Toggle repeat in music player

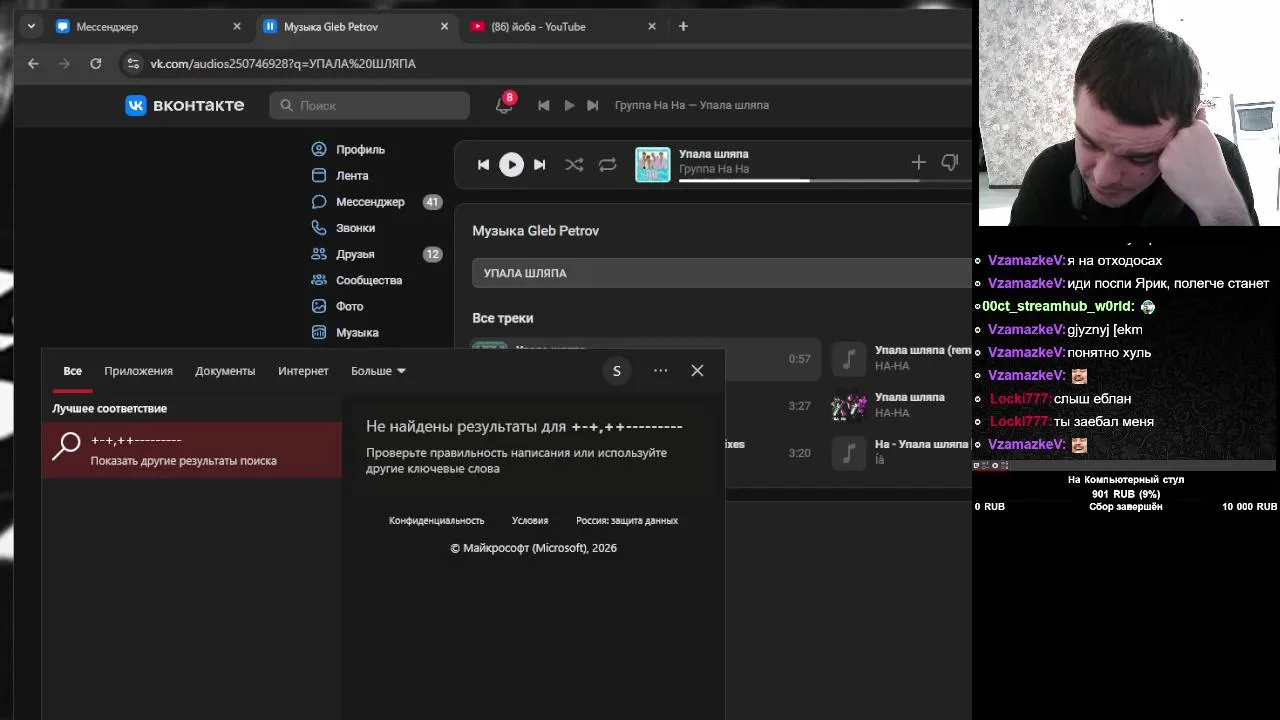pyautogui.click(x=607, y=164)
